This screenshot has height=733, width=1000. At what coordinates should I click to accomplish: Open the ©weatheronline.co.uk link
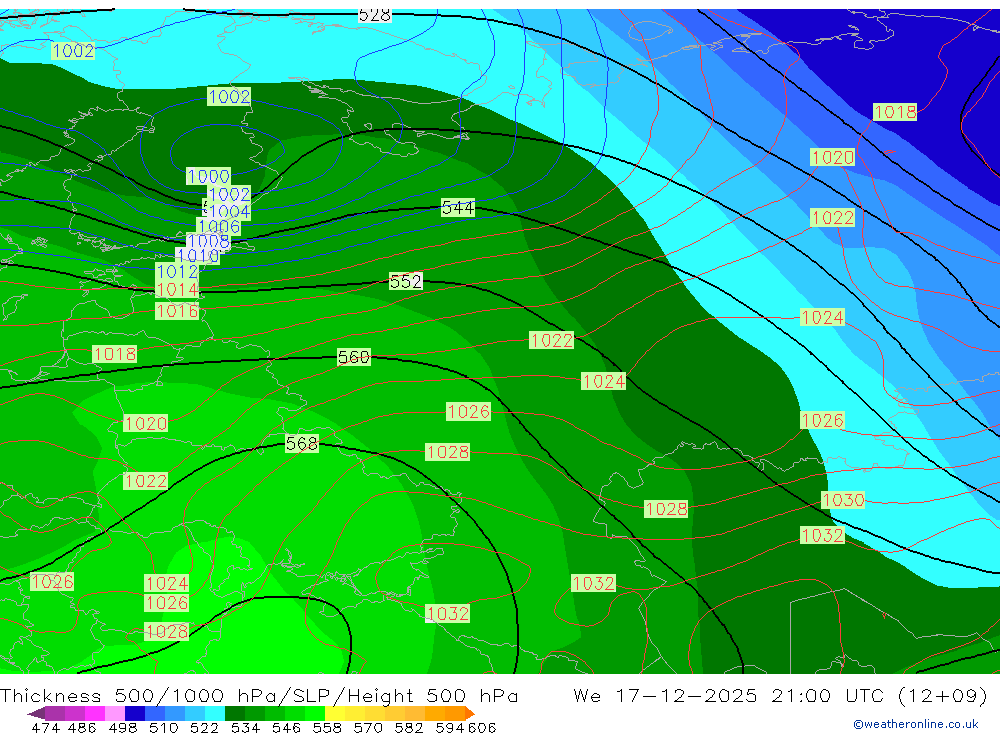click(916, 724)
